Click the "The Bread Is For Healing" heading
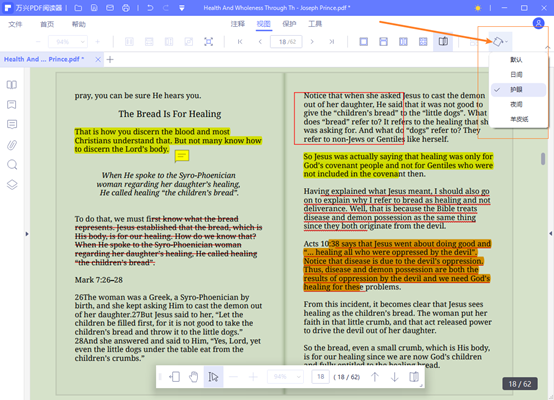Image resolution: width=554 pixels, height=400 pixels. (x=170, y=114)
